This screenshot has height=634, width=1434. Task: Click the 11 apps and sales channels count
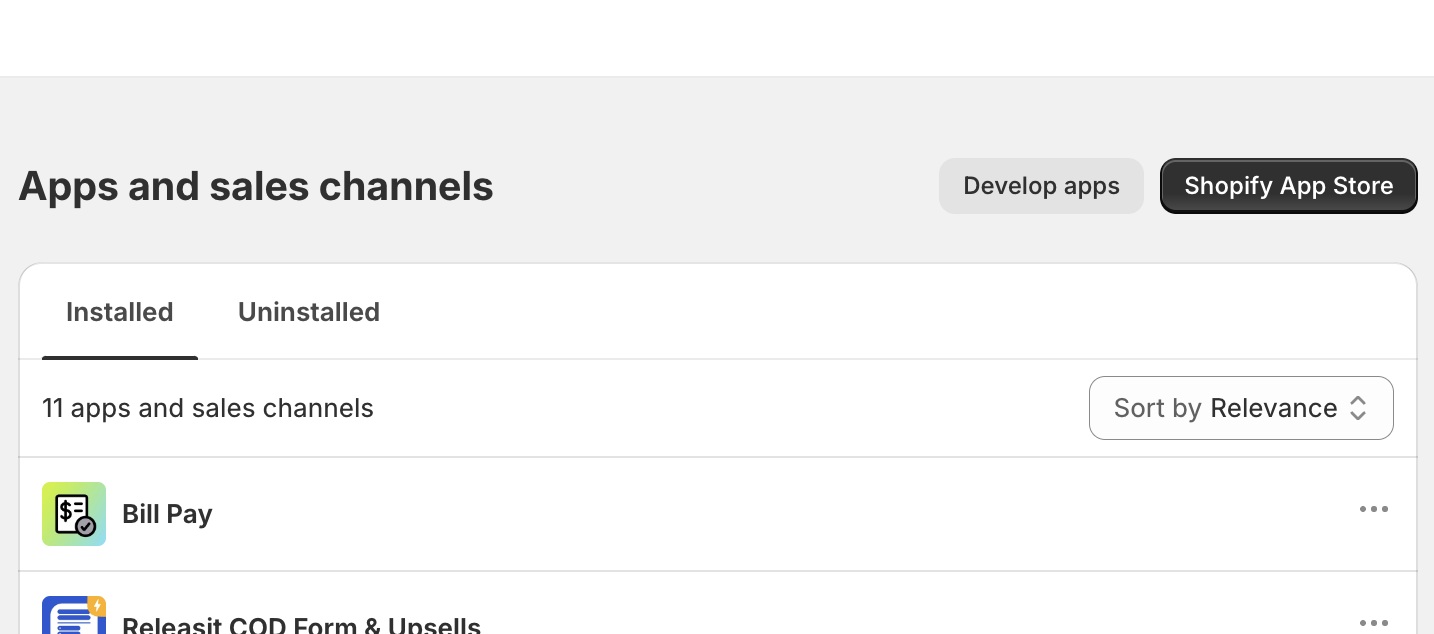208,408
